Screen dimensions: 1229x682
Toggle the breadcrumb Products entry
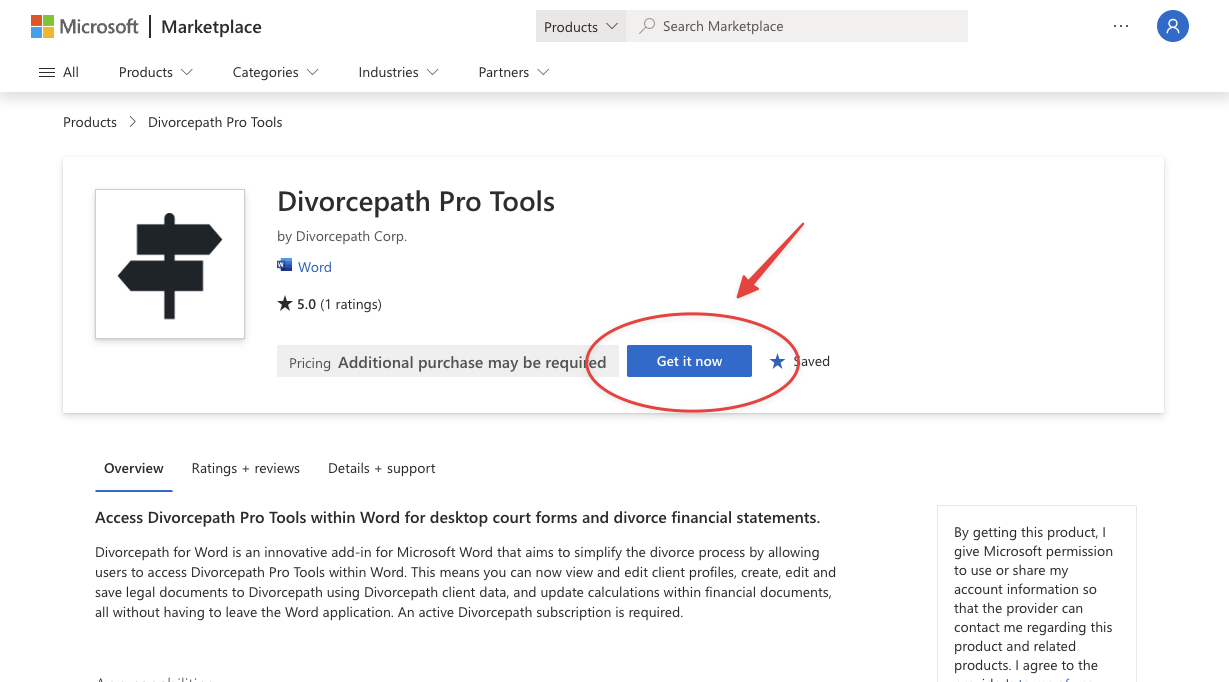tap(89, 122)
